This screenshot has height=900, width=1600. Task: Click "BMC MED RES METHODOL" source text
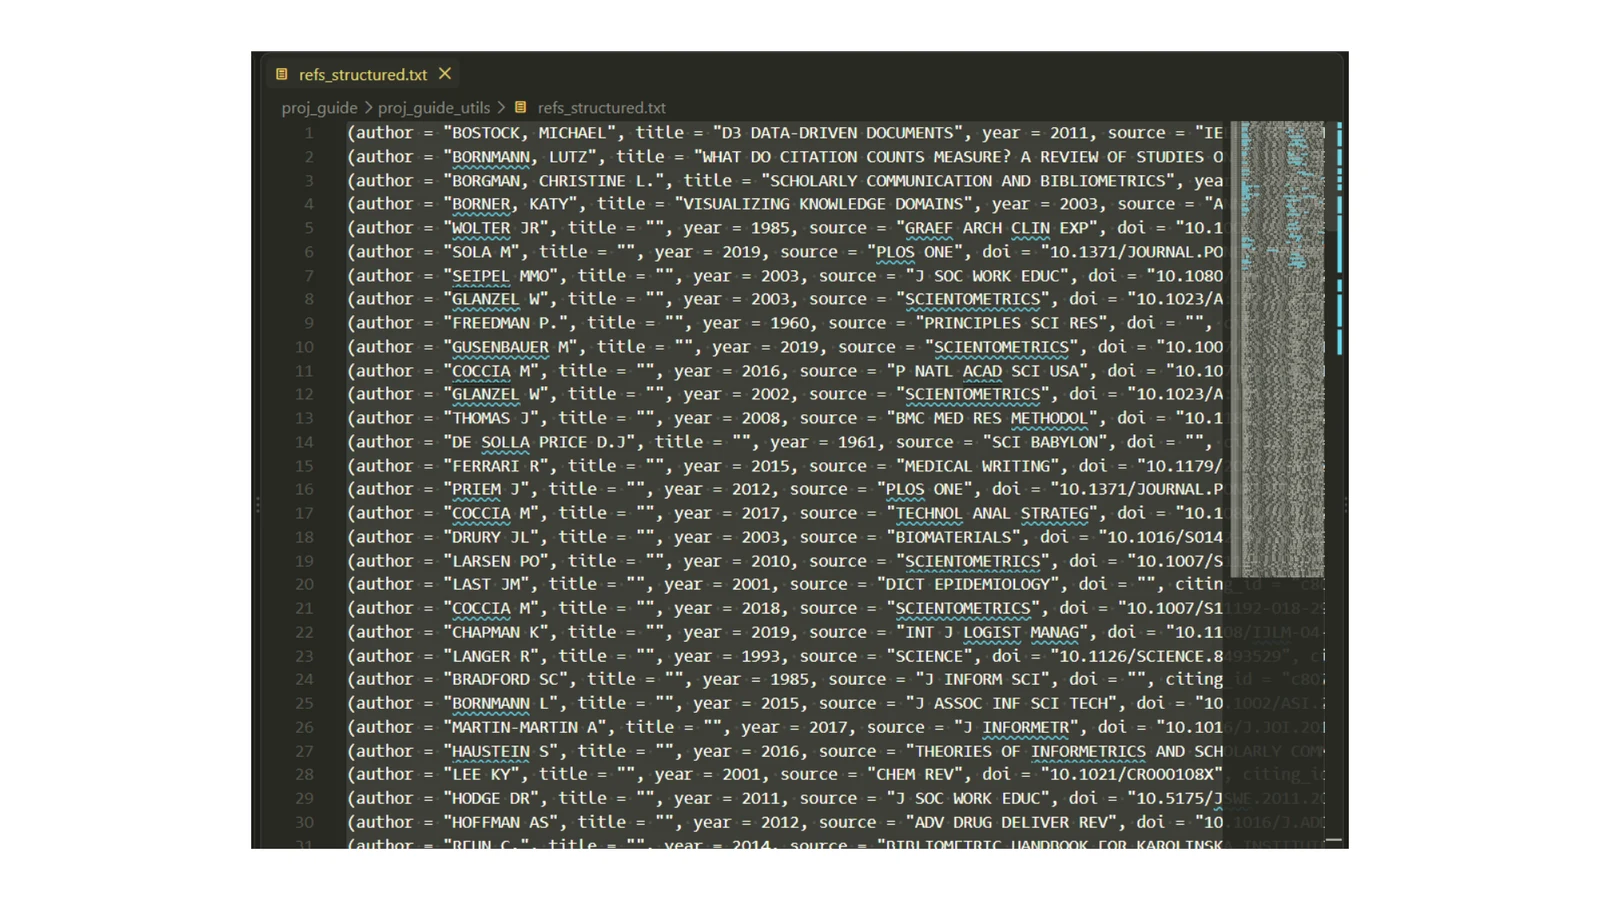pos(991,418)
